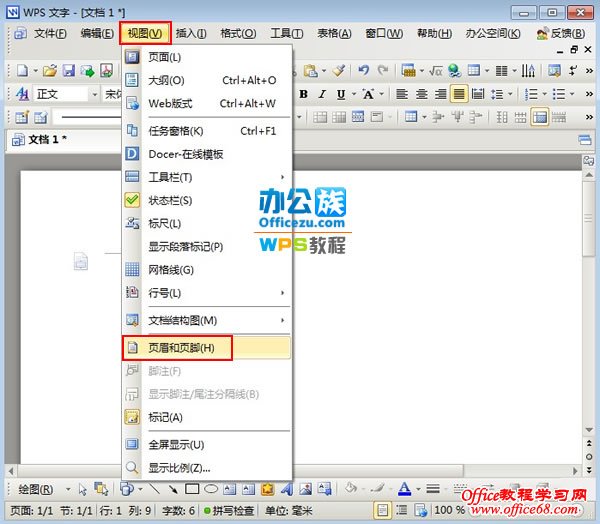Switch to outline view status icon
This screenshot has height=524, width=600.
[401, 510]
